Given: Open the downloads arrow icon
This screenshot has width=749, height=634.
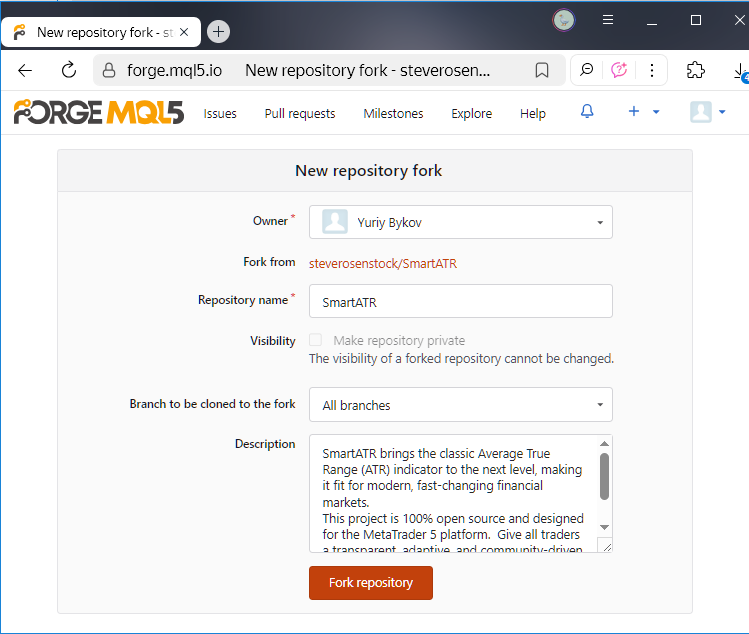Looking at the screenshot, I should pos(740,71).
